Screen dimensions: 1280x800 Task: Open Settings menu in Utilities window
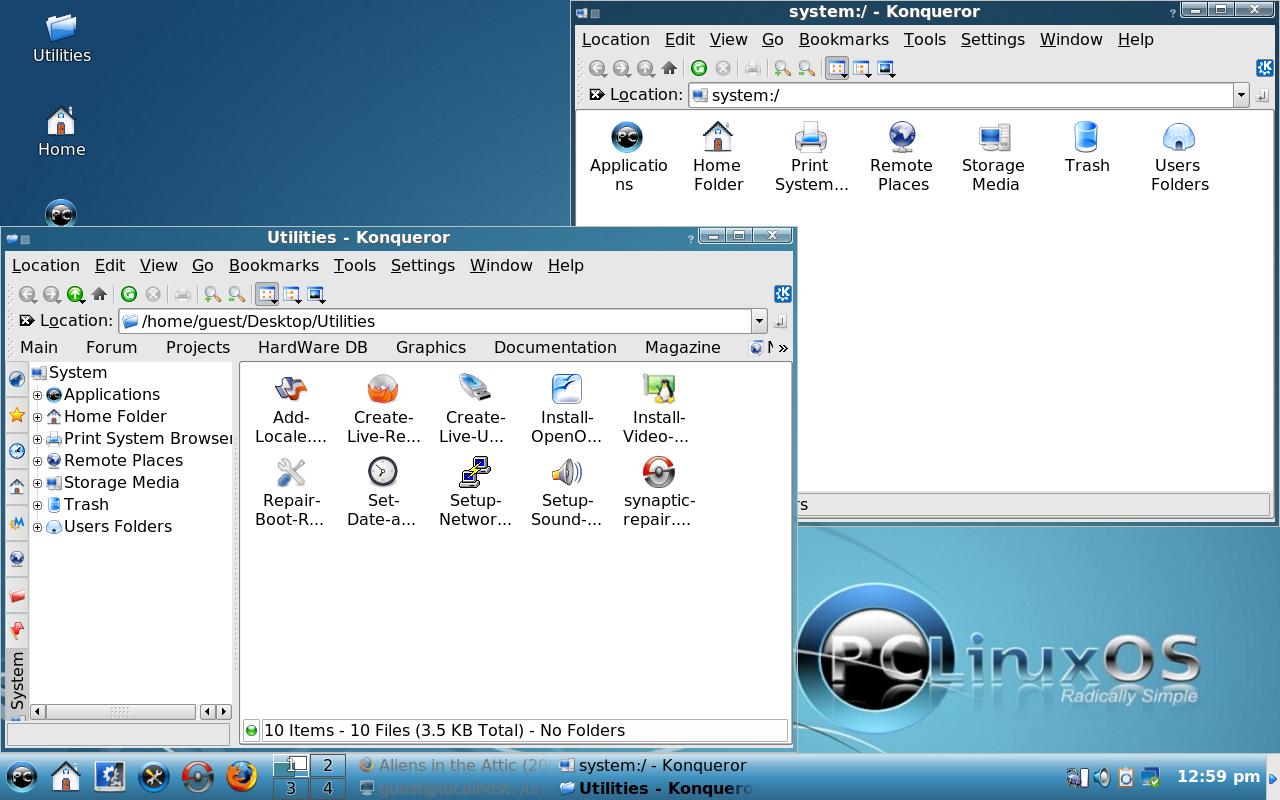click(423, 265)
